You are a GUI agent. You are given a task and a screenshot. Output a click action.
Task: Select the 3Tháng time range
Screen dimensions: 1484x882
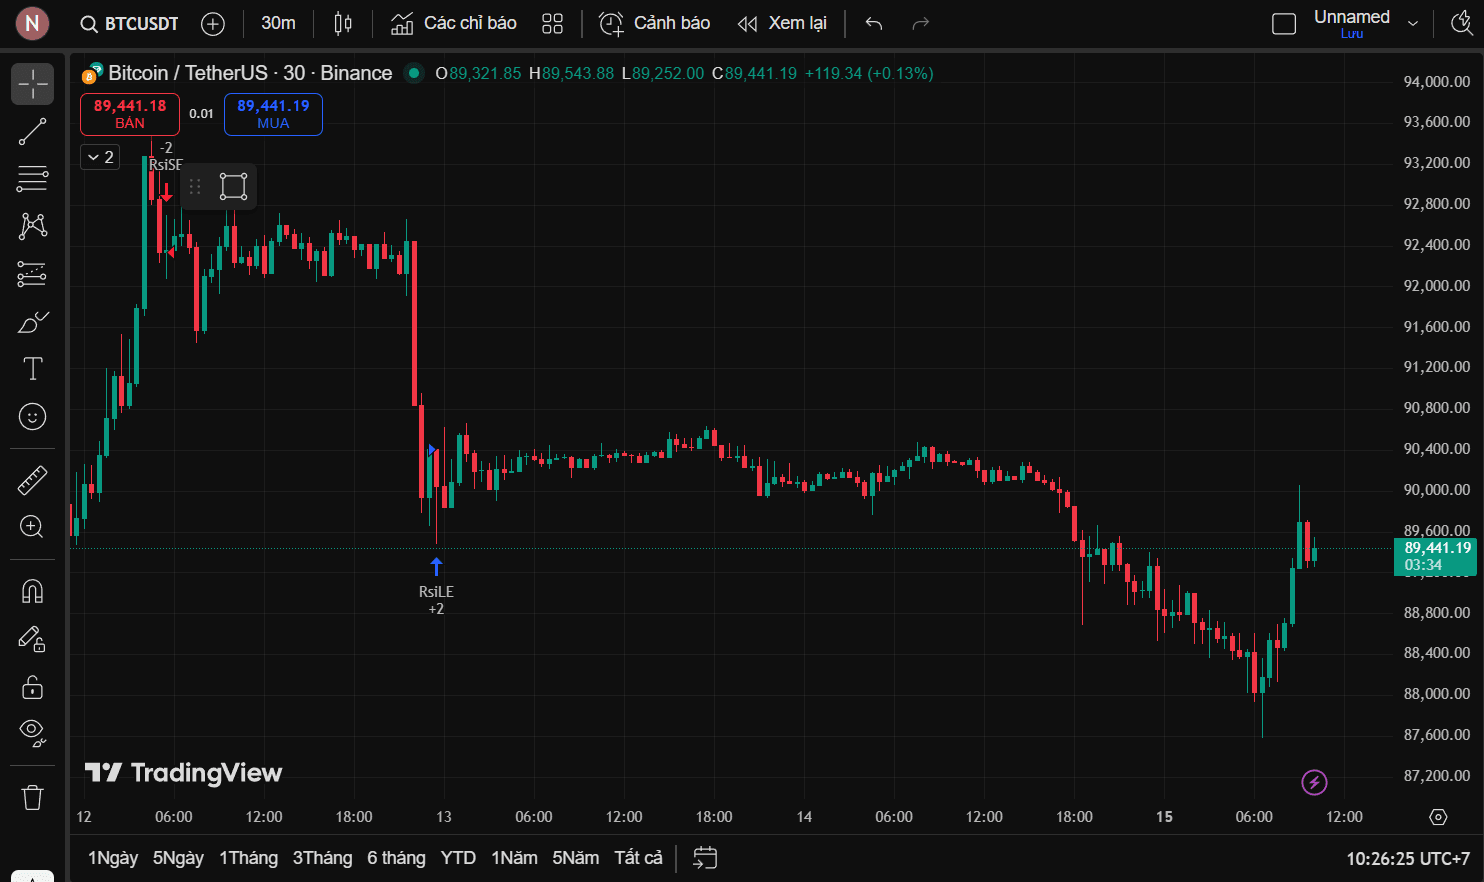click(322, 858)
